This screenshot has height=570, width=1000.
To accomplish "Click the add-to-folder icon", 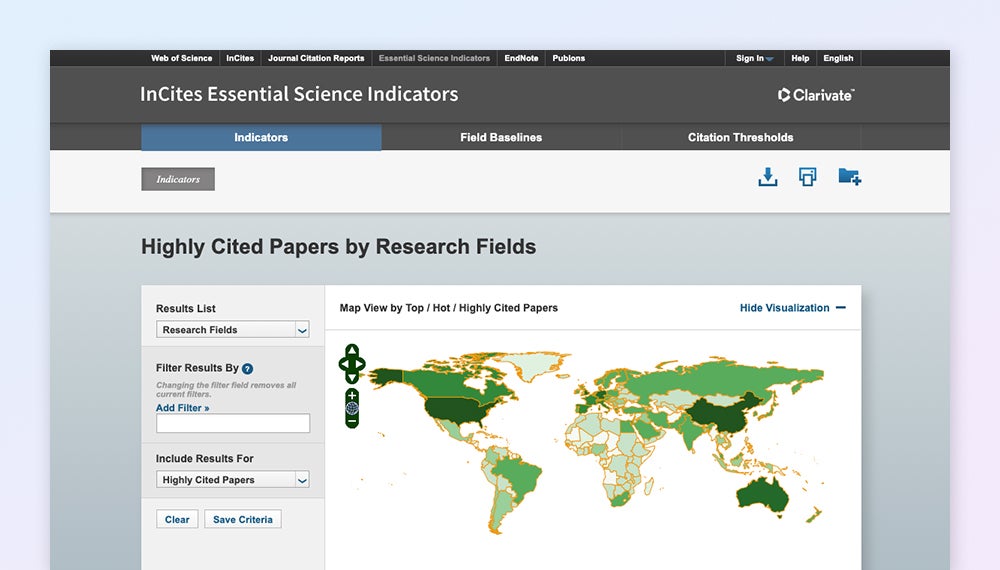I will coord(849,177).
